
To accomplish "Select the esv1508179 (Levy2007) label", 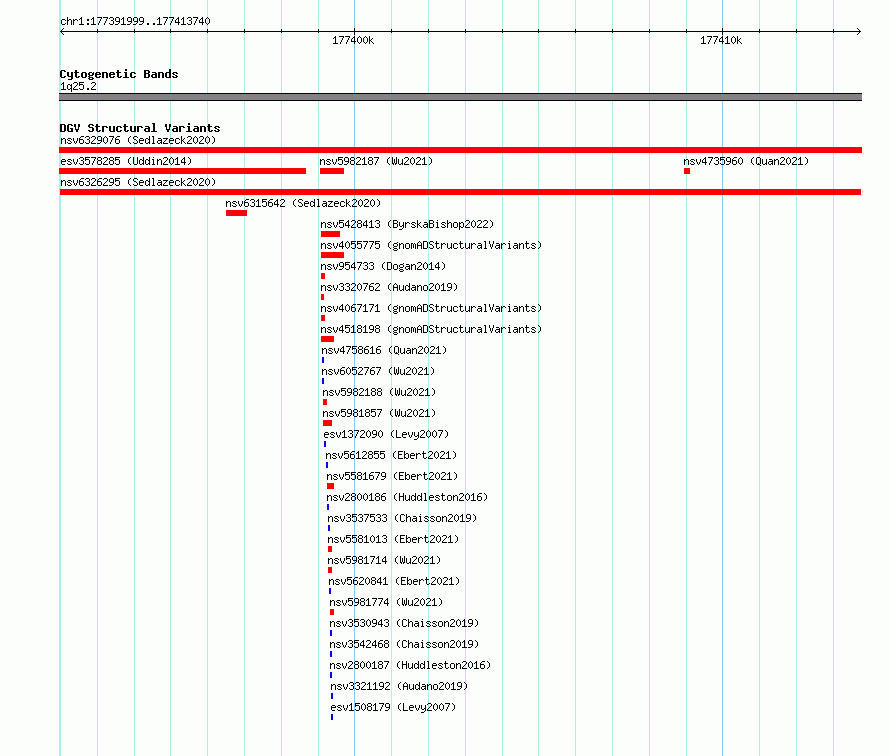I will [x=393, y=707].
